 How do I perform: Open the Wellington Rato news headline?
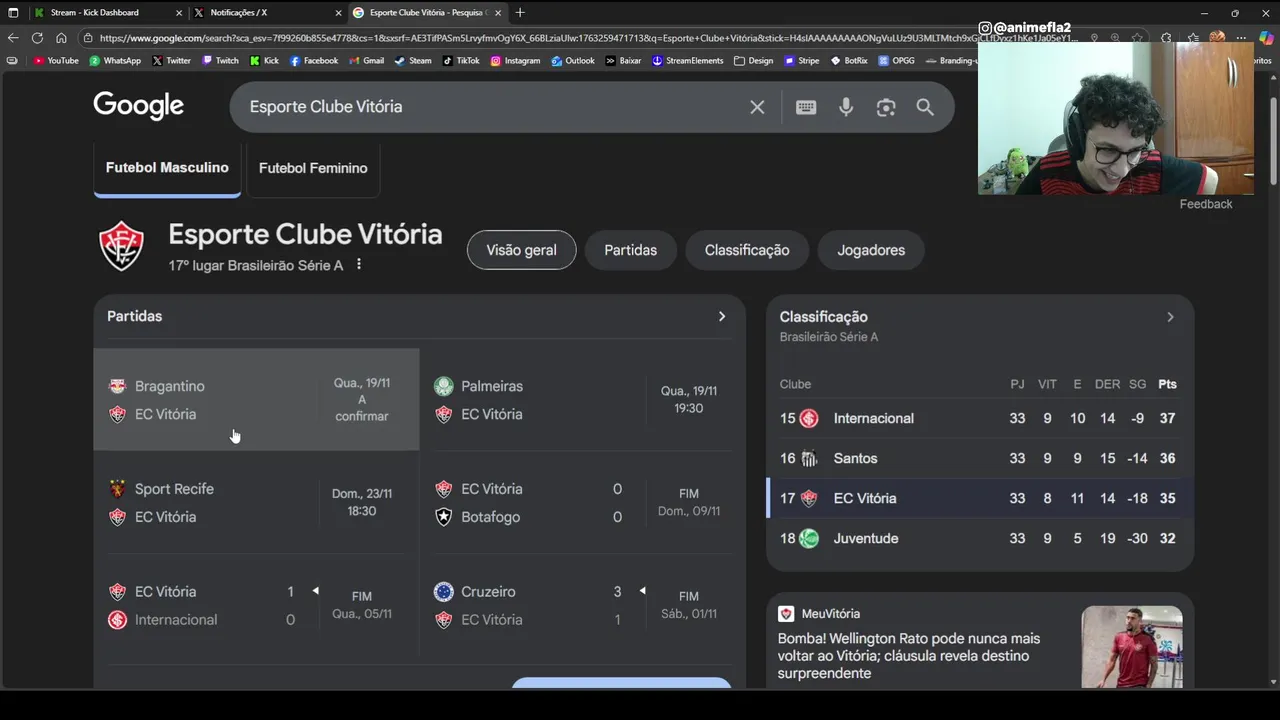coord(909,656)
